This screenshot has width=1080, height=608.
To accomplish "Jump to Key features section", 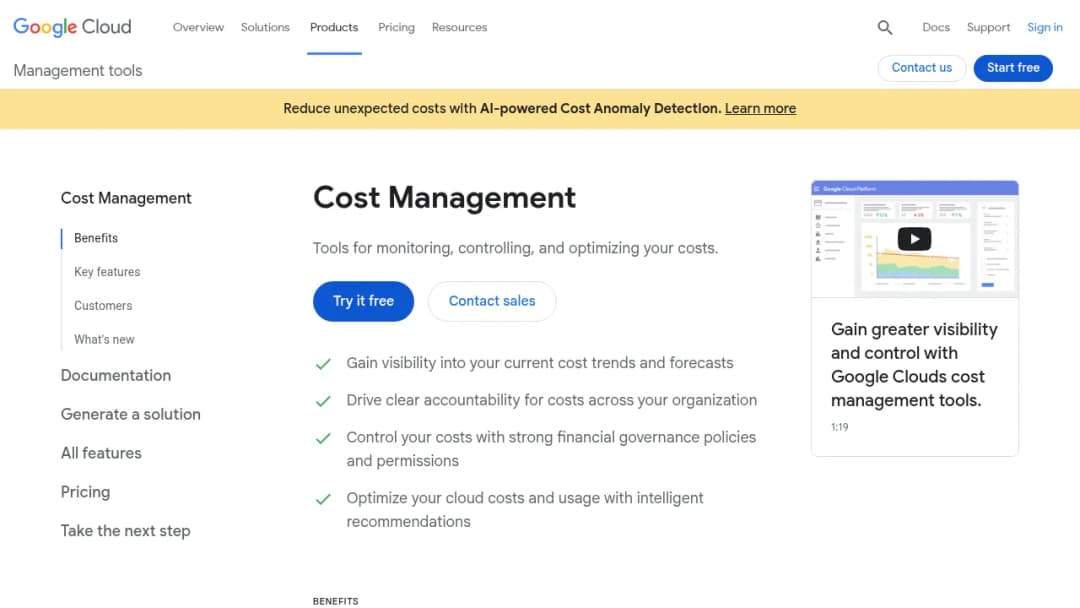I will pyautogui.click(x=107, y=272).
